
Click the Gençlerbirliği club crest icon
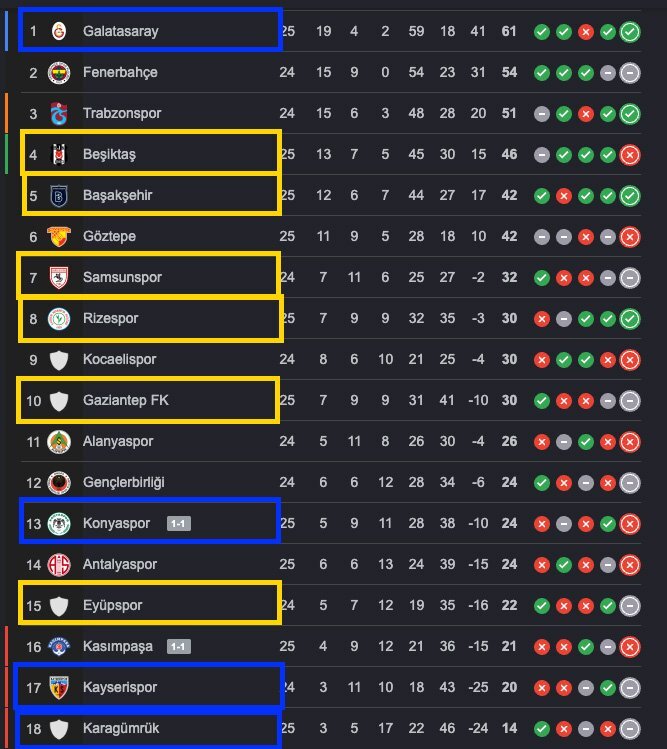point(60,482)
